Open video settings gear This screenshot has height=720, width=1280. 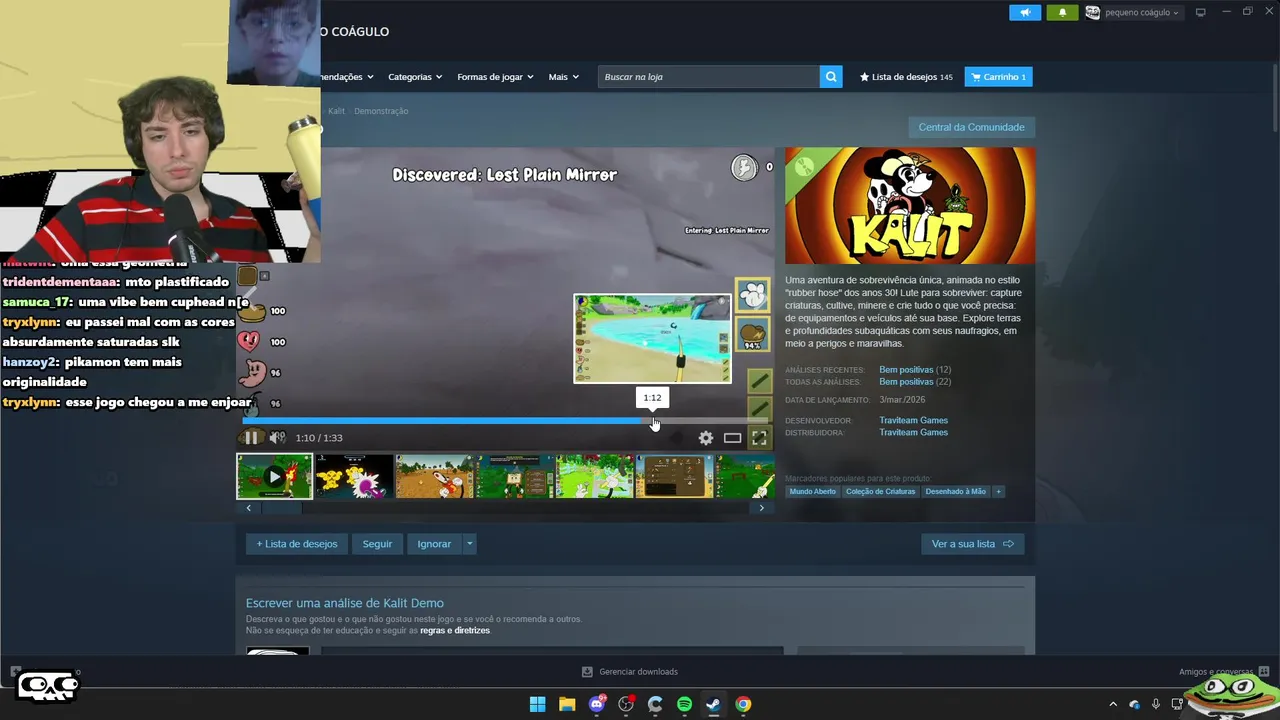point(706,438)
